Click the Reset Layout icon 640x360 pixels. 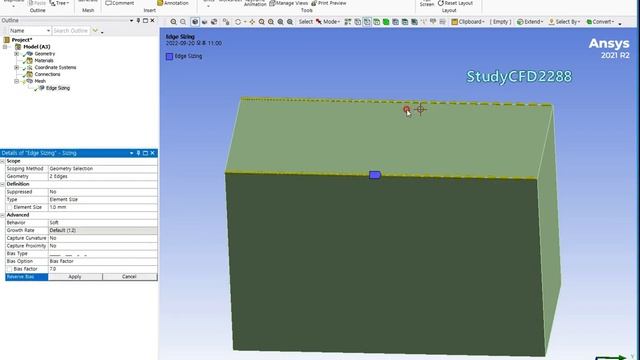coord(440,3)
